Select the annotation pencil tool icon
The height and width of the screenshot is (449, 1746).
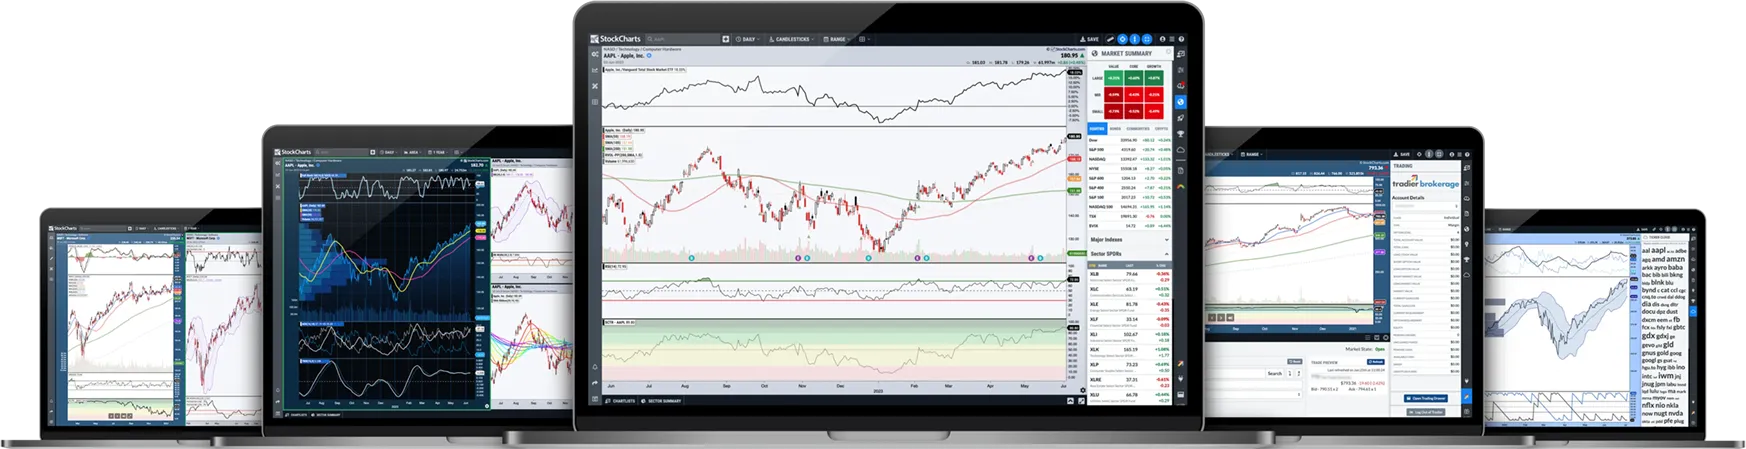pos(1109,39)
